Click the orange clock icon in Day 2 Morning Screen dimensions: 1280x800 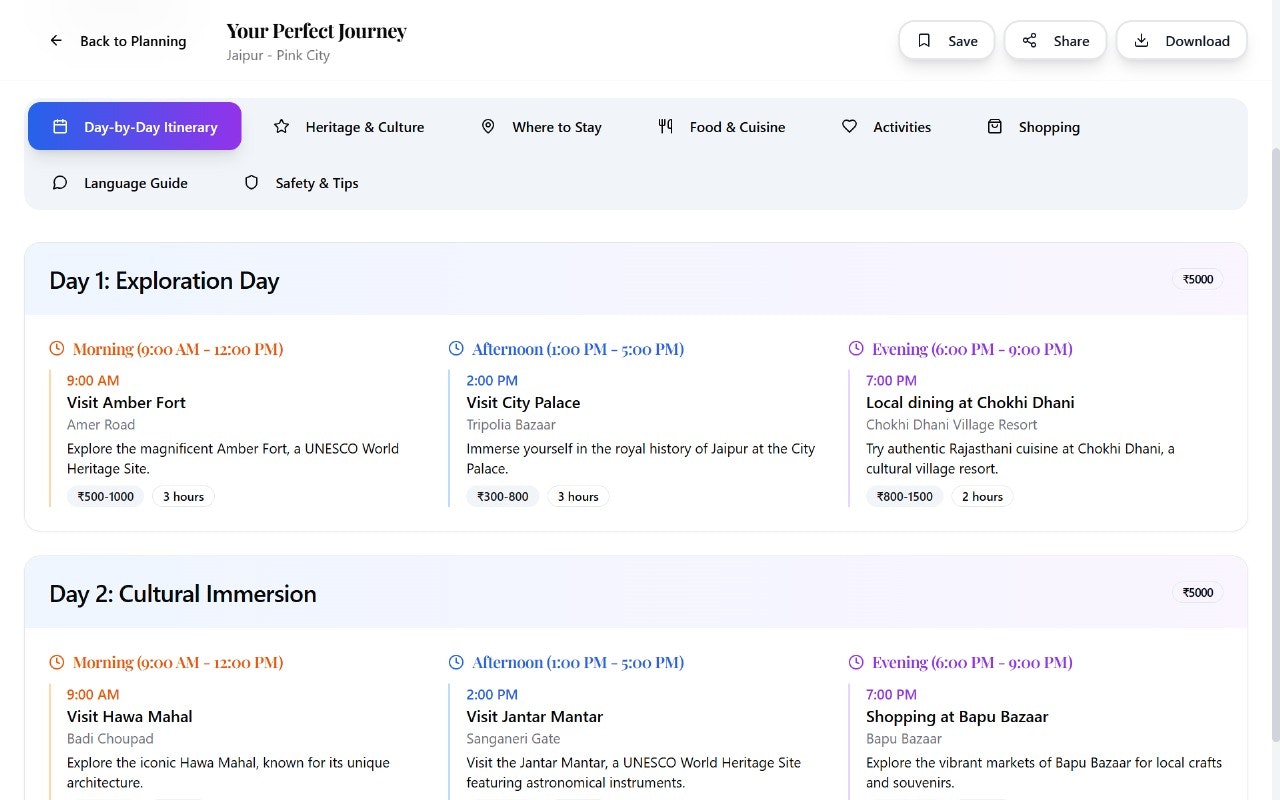[x=57, y=662]
